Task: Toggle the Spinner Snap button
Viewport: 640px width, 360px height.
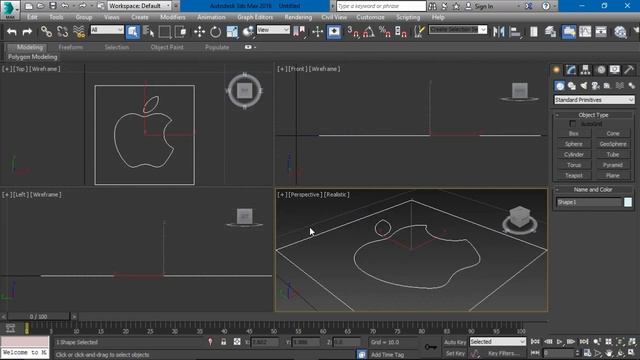Action: pyautogui.click(x=401, y=32)
